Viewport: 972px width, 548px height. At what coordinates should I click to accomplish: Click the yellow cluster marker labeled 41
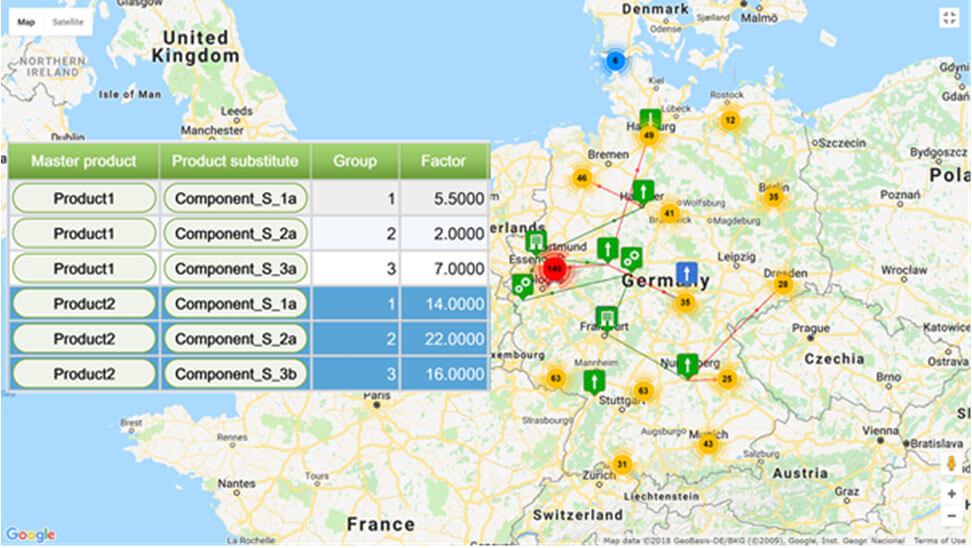click(669, 214)
